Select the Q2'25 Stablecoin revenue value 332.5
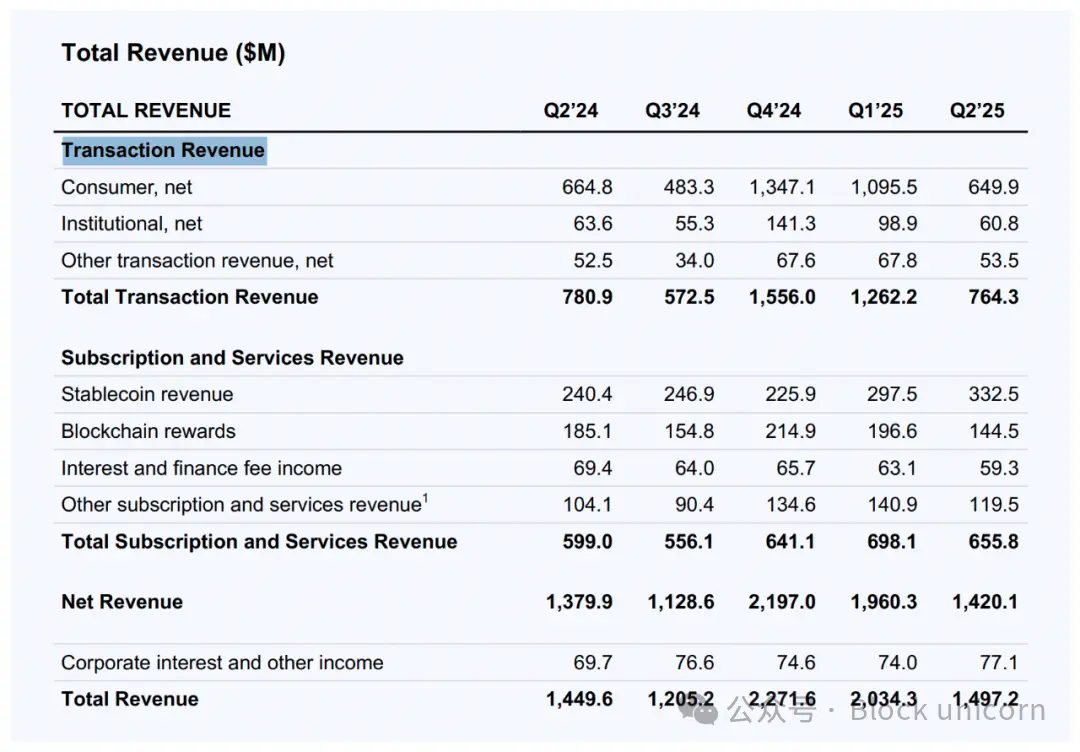The height and width of the screenshot is (752, 1080). click(993, 394)
